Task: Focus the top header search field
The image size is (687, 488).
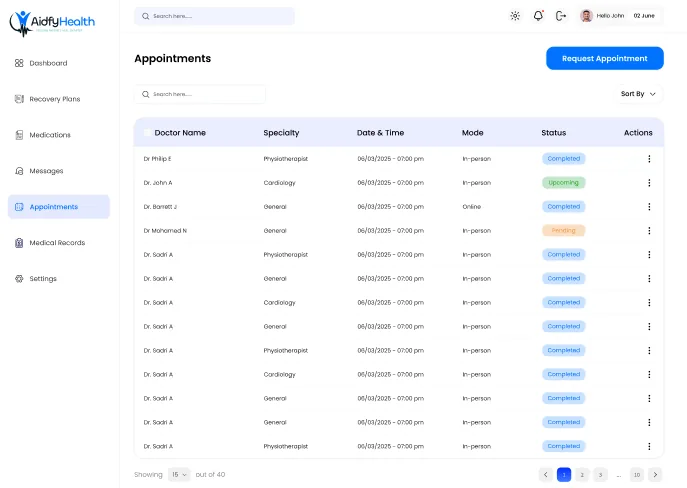Action: 215,16
